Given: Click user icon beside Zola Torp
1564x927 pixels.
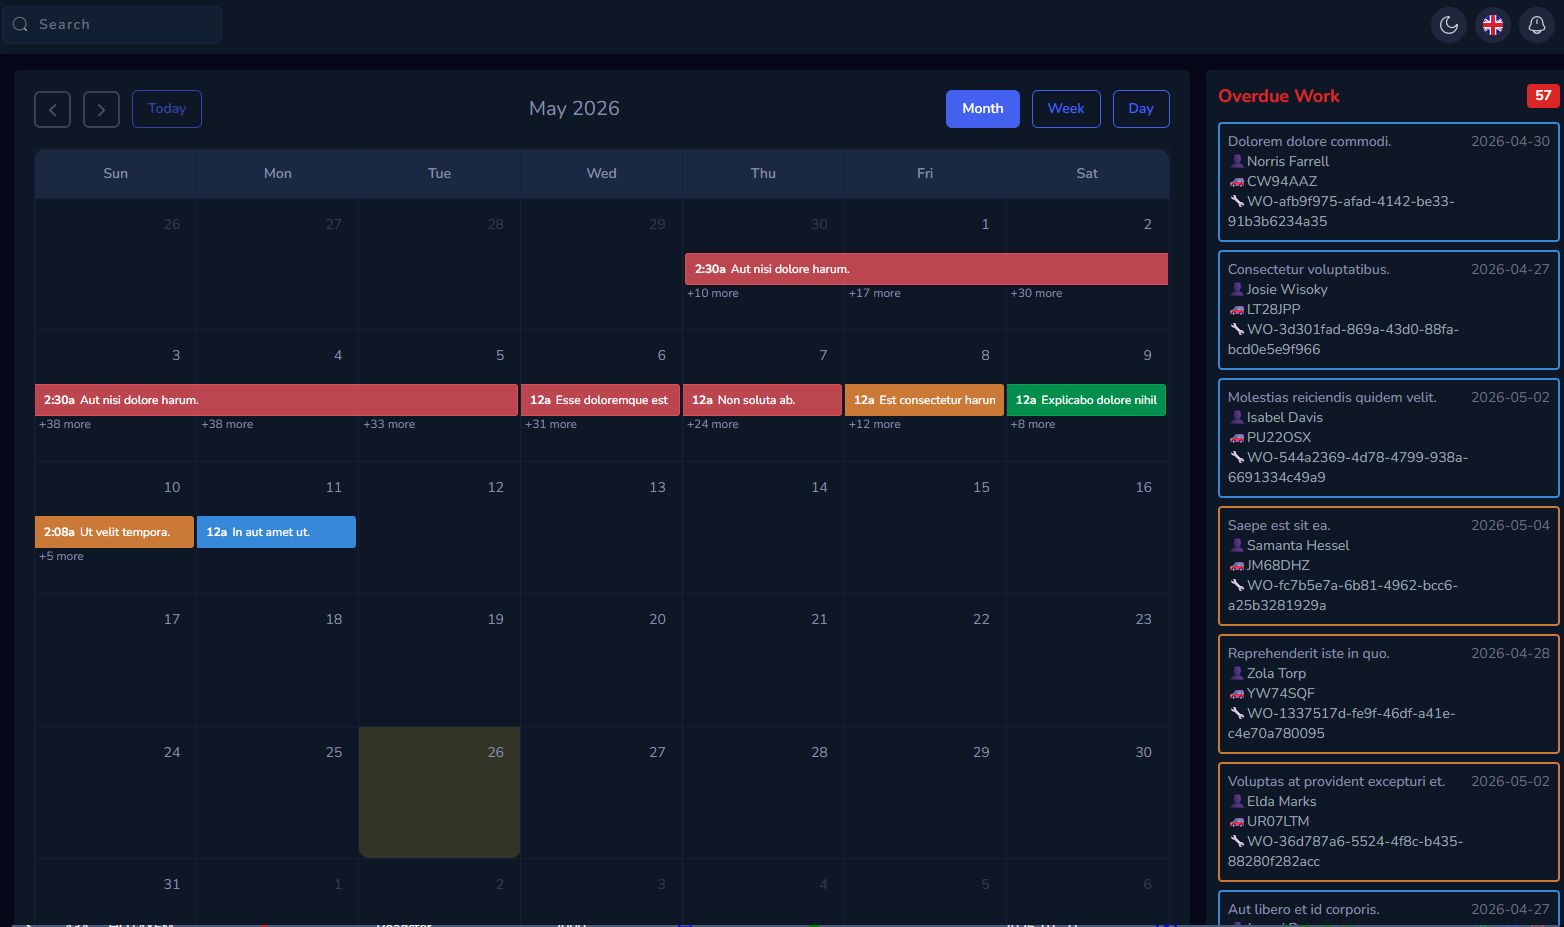Looking at the screenshot, I should pos(1237,674).
